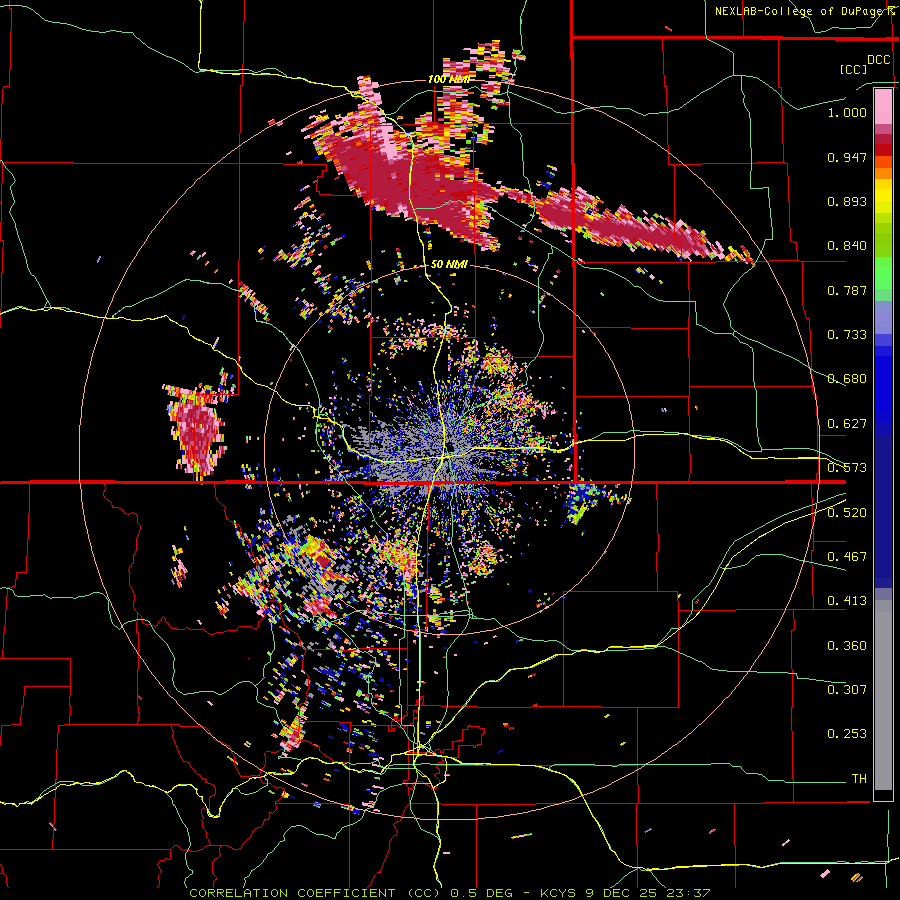The image size is (900, 900).
Task: Click the TH threshold label
Action: coord(859,779)
